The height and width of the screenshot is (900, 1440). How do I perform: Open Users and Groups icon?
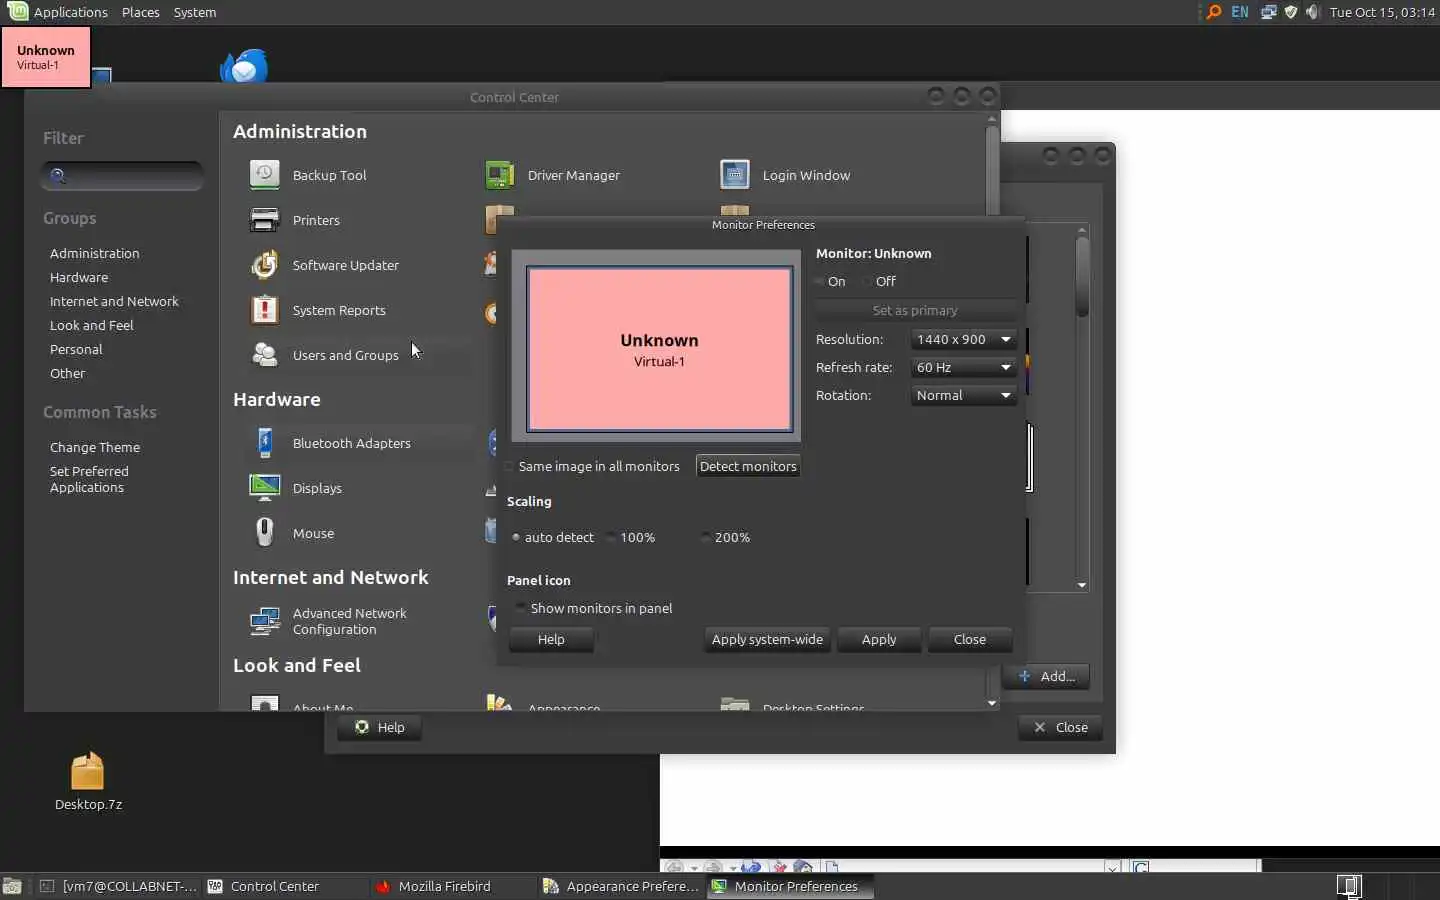[264, 355]
